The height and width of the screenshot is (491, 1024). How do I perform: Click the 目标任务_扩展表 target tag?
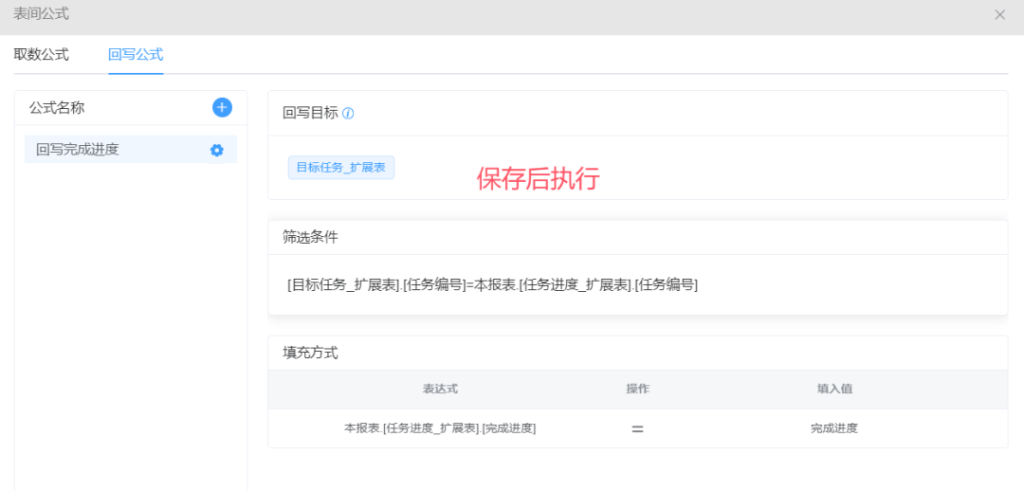point(341,168)
